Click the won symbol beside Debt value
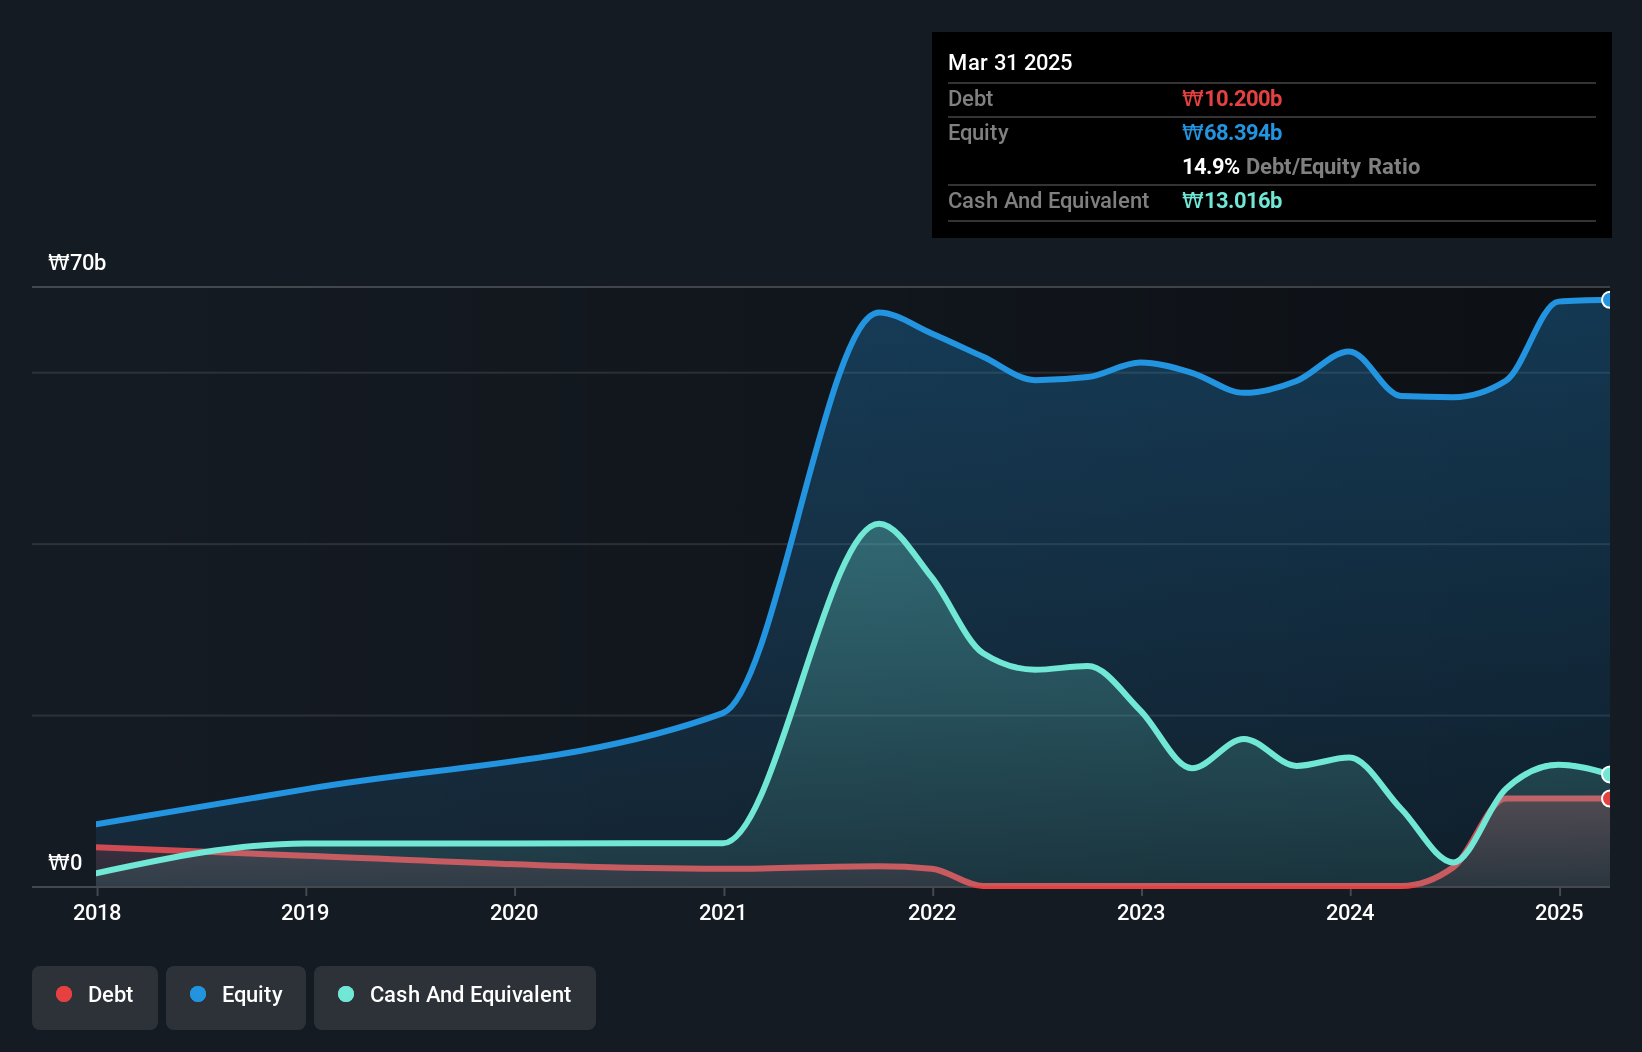The image size is (1642, 1052). tap(1190, 98)
